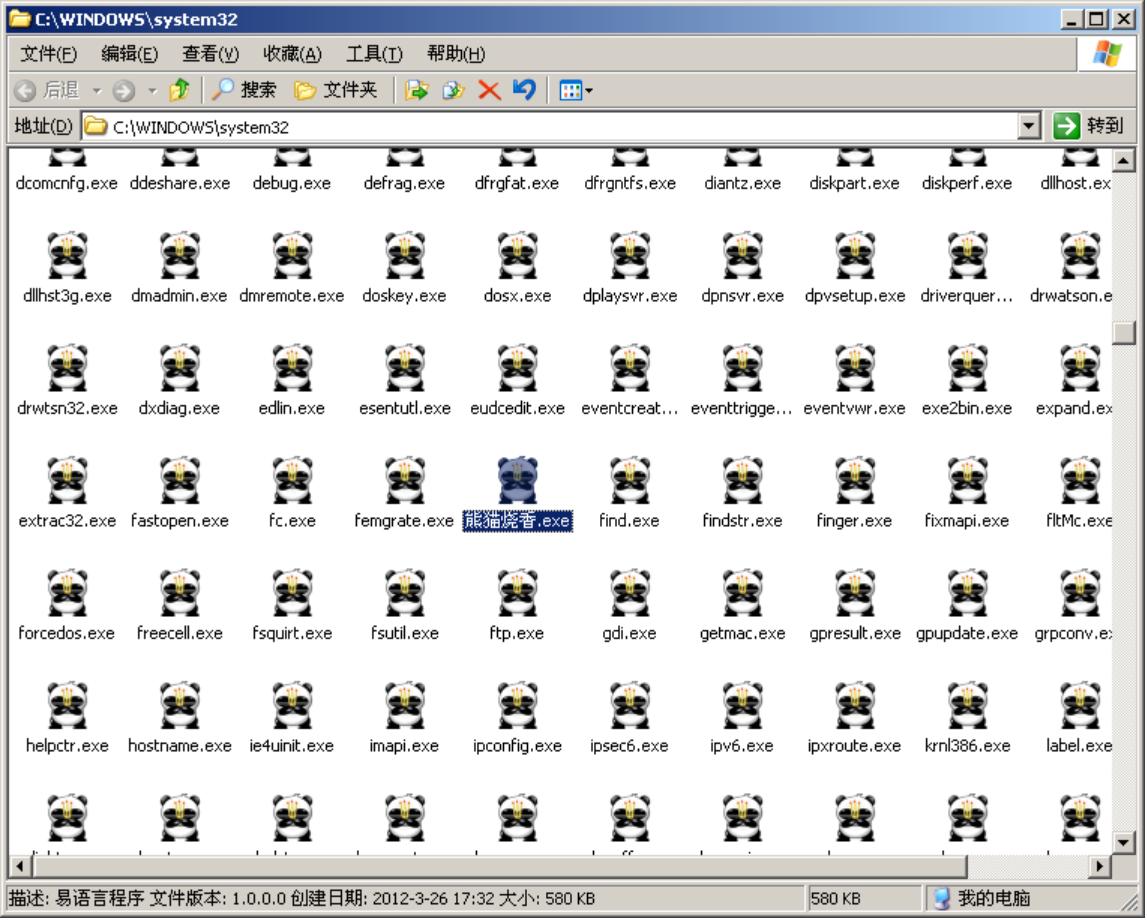The image size is (1147, 920).
Task: Click the Move To folder toolbar icon
Action: 416,91
